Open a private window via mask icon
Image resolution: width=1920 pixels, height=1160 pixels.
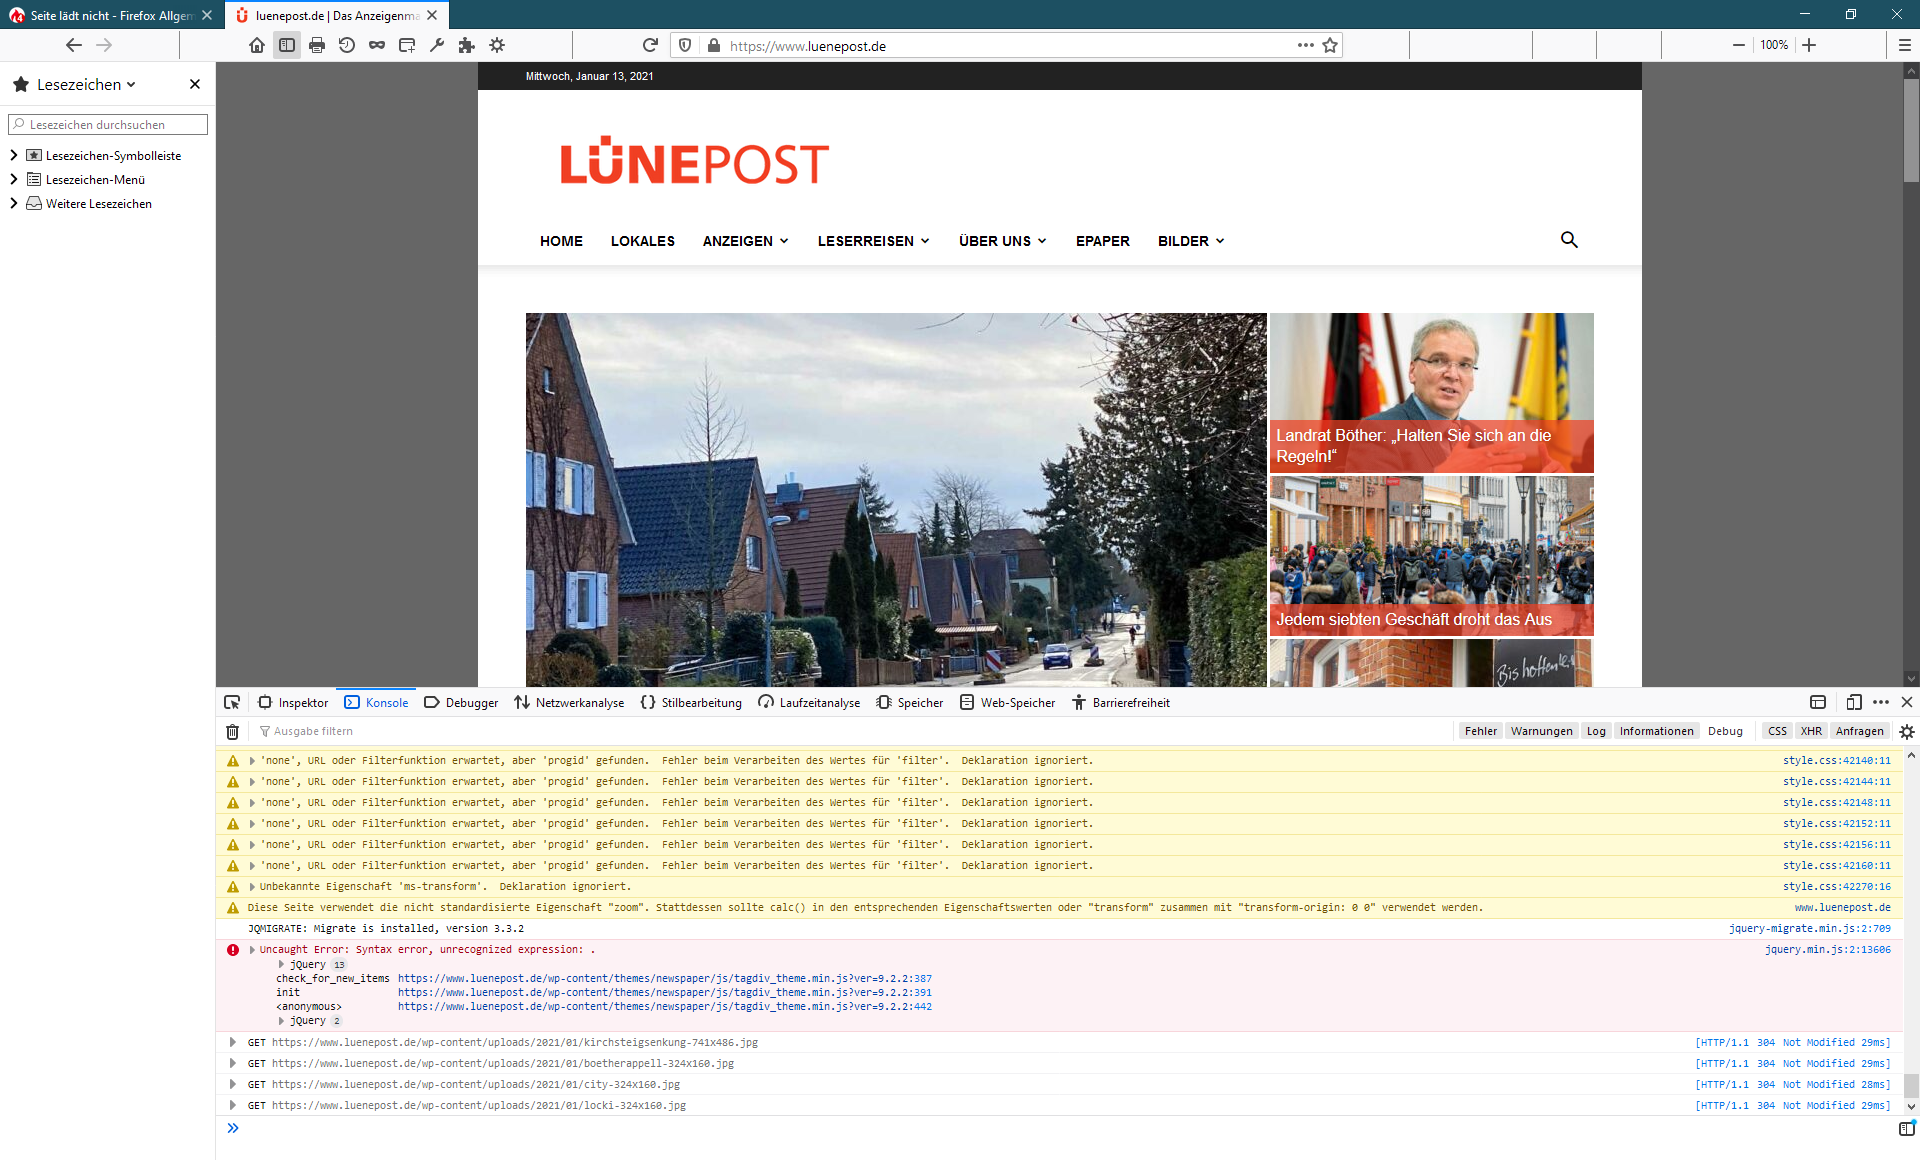(x=377, y=45)
